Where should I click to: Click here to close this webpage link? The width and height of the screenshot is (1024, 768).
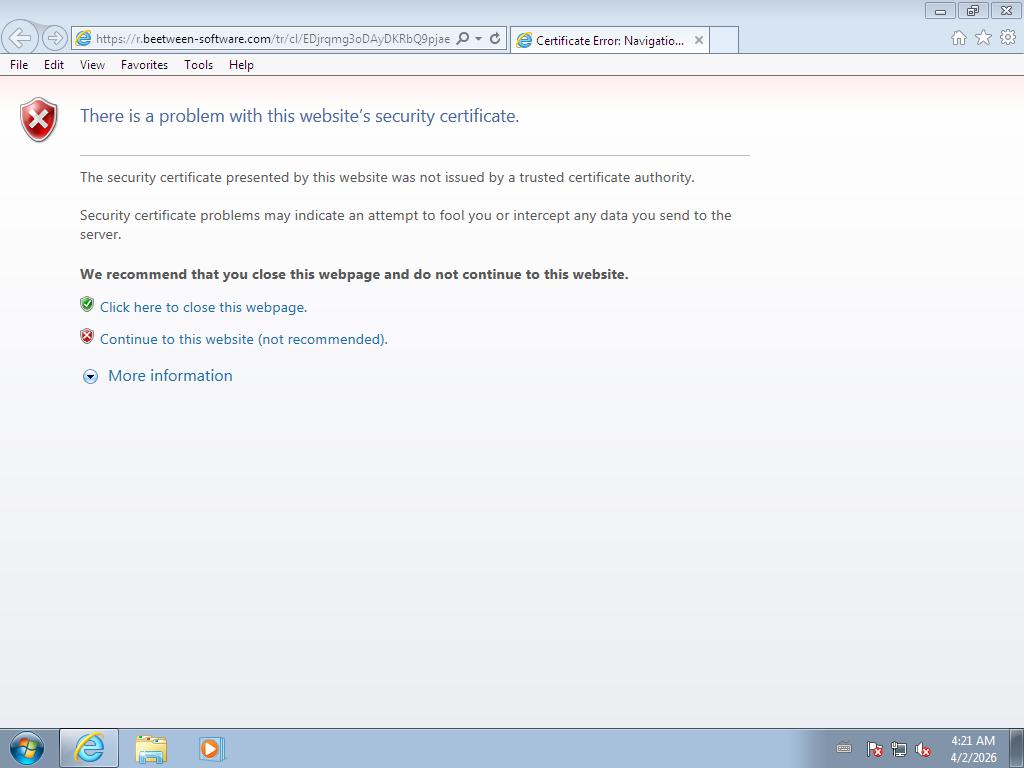point(203,307)
